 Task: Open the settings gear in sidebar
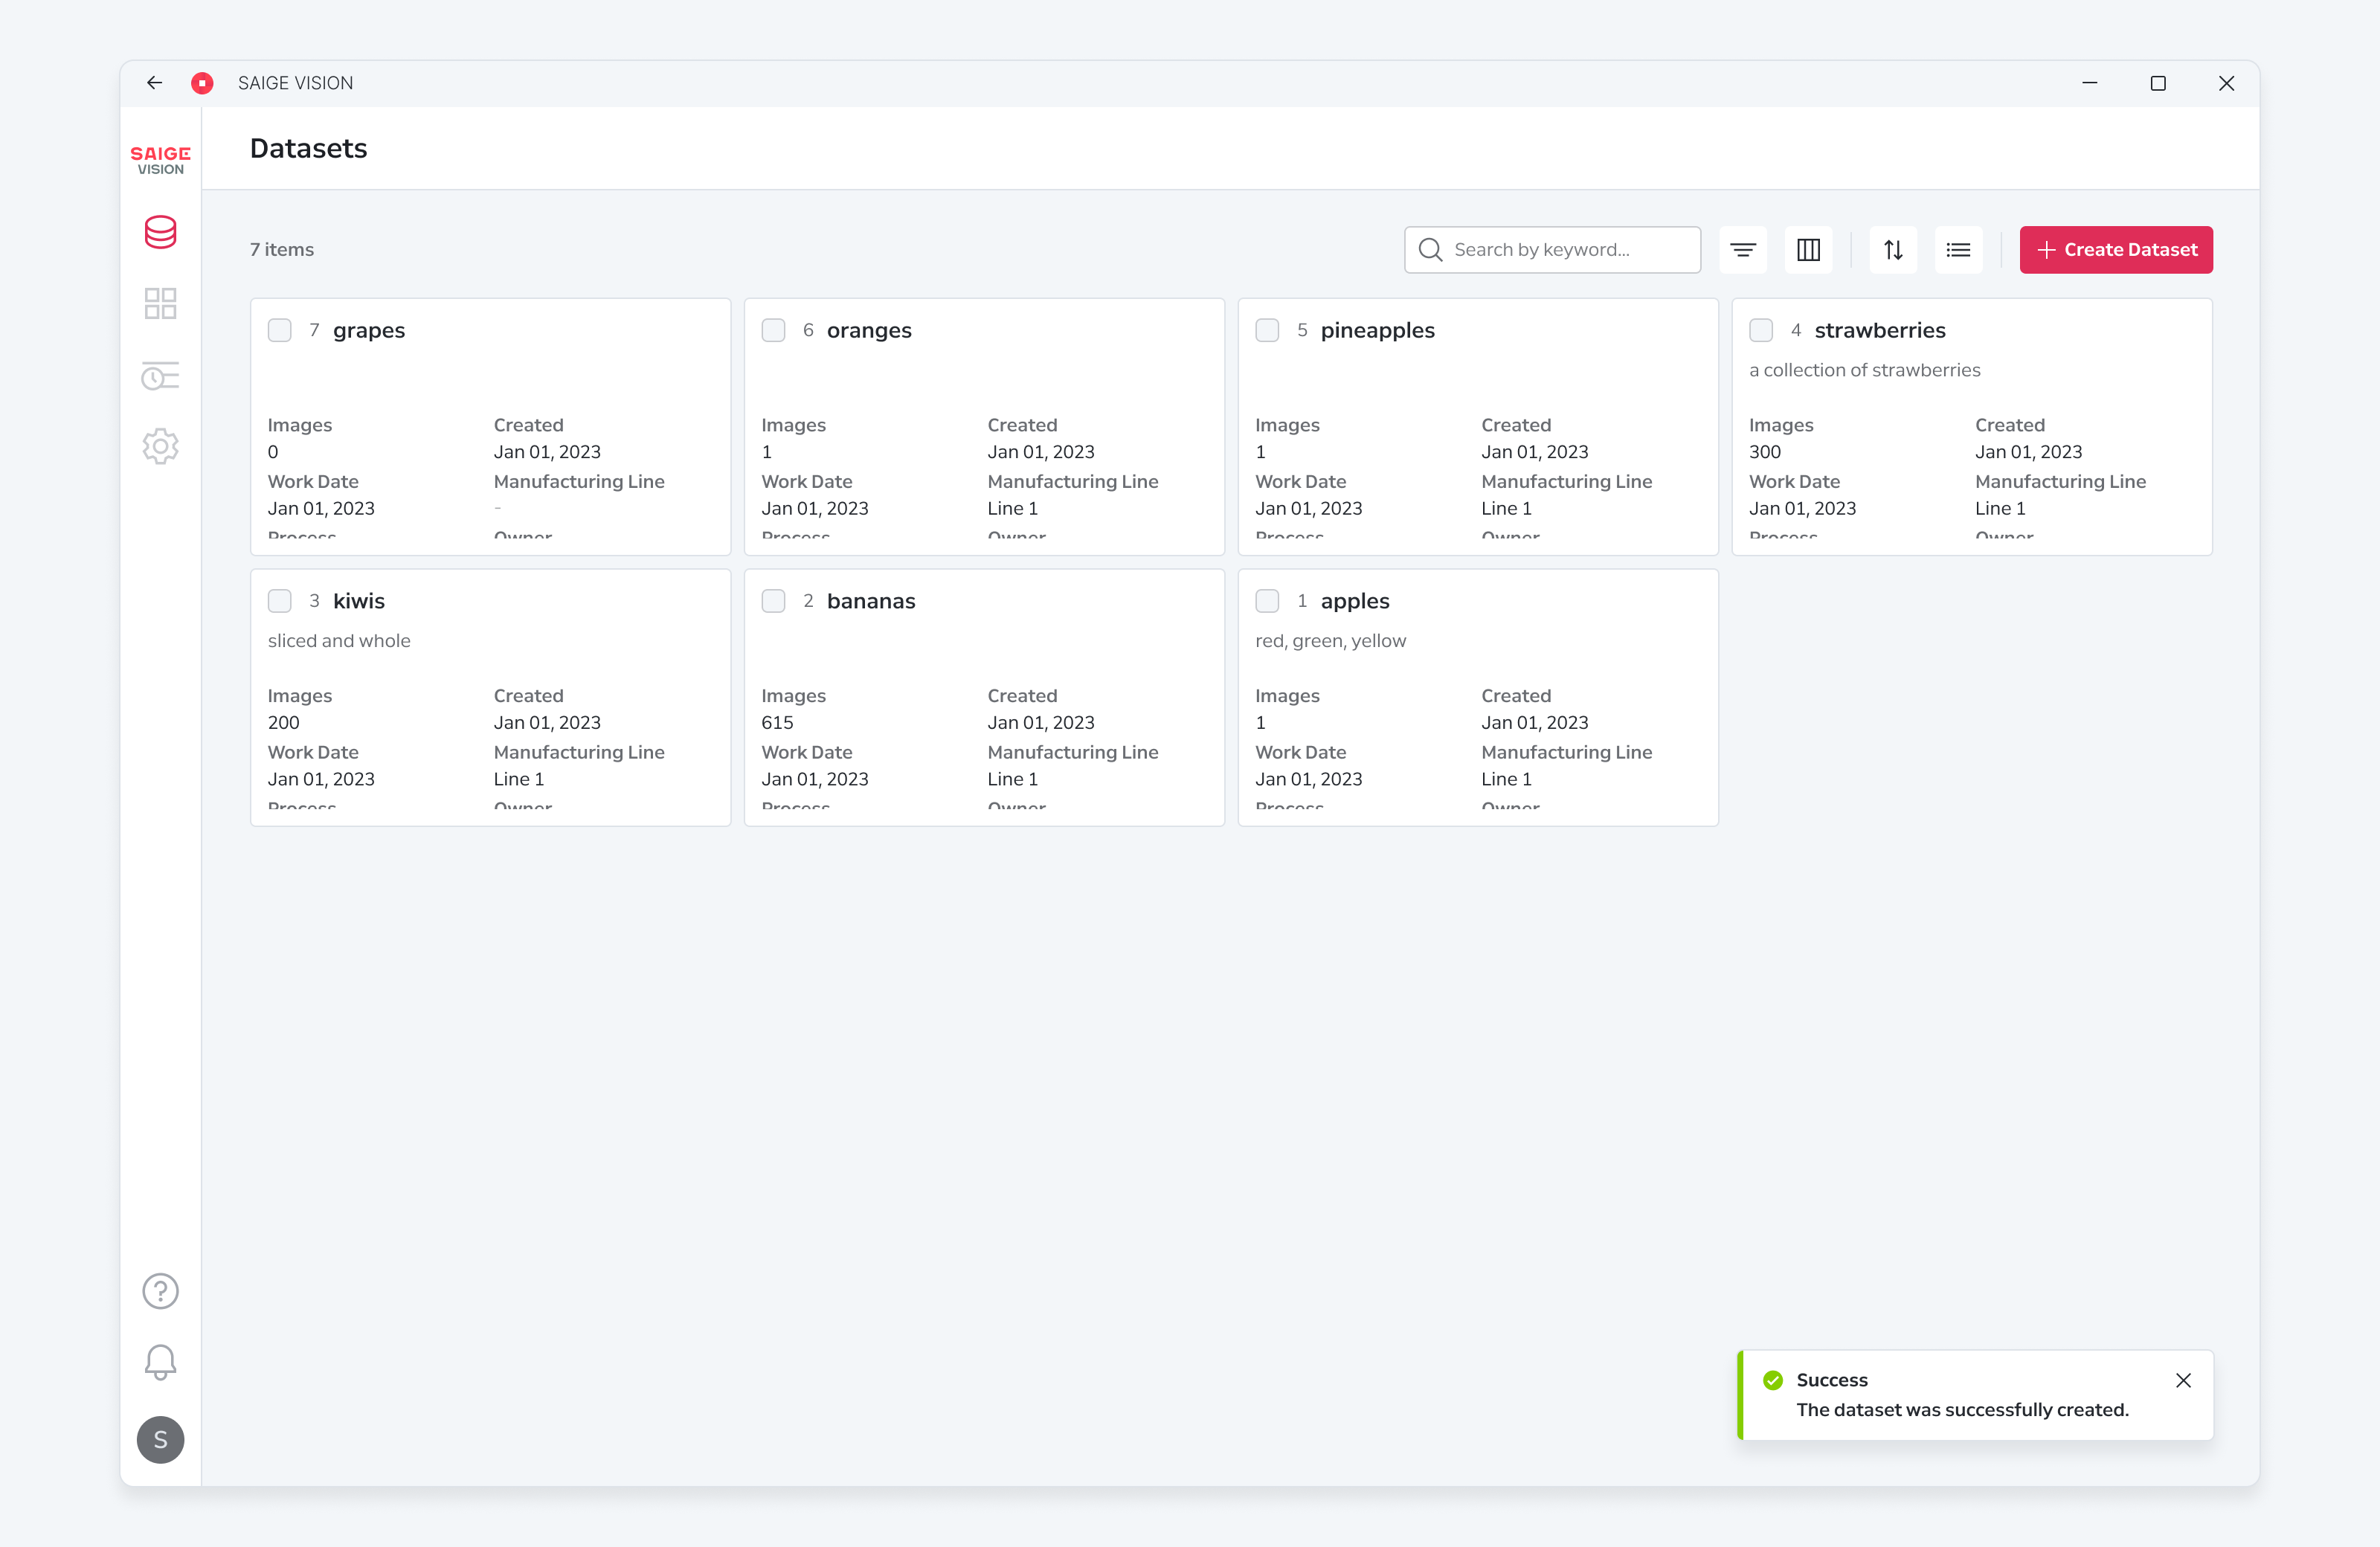pos(160,446)
